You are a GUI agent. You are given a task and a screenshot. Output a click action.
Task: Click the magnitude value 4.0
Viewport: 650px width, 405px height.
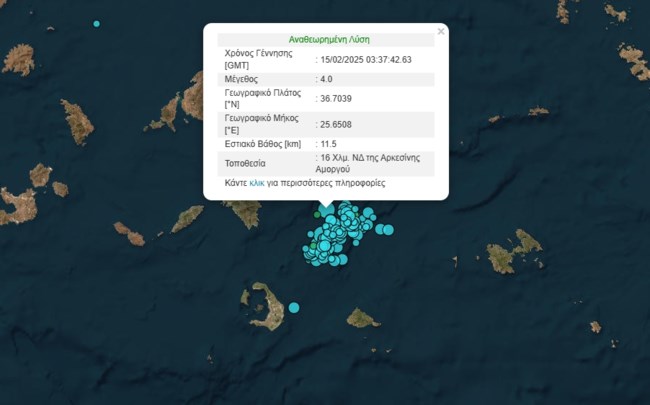click(x=326, y=79)
